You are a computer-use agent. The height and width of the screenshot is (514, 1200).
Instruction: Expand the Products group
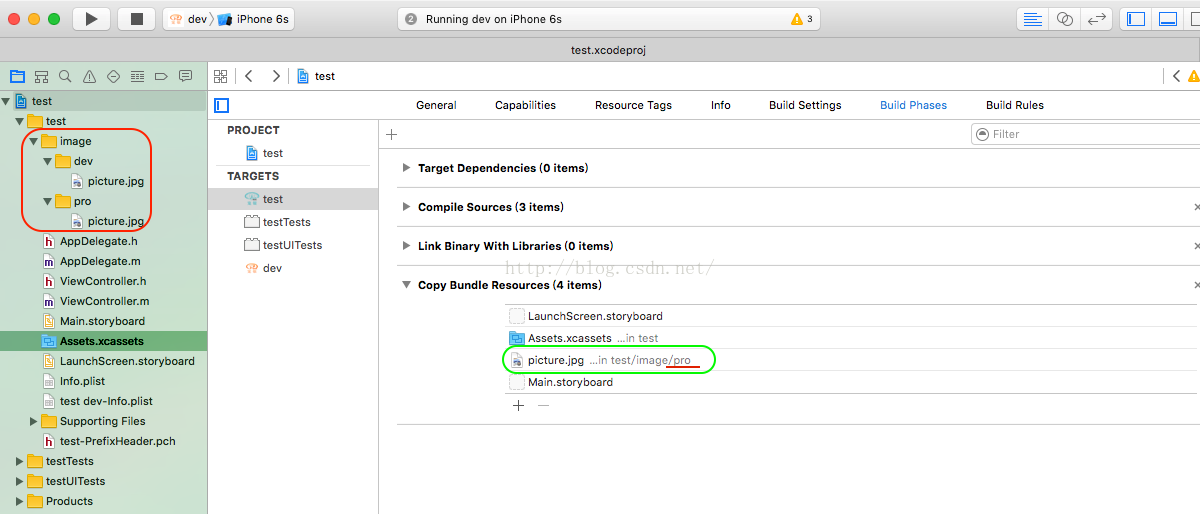point(20,501)
